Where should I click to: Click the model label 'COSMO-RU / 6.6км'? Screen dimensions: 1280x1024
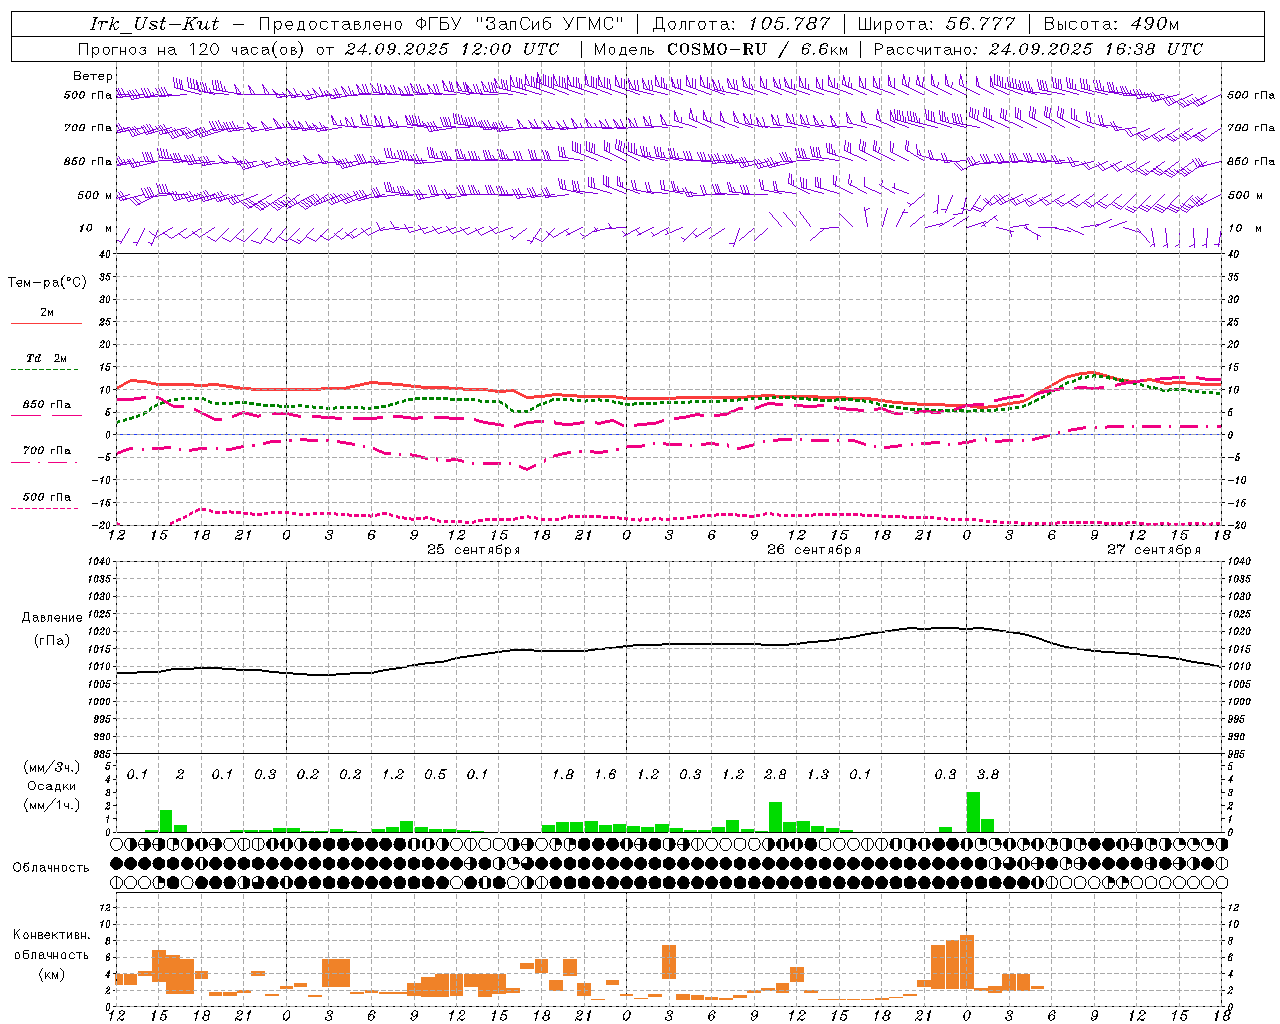(757, 49)
